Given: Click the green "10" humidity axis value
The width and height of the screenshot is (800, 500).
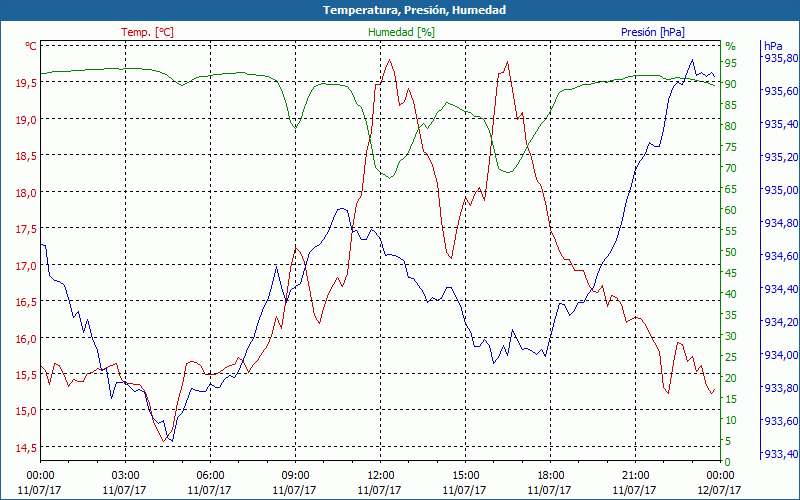Looking at the screenshot, I should pyautogui.click(x=731, y=419).
